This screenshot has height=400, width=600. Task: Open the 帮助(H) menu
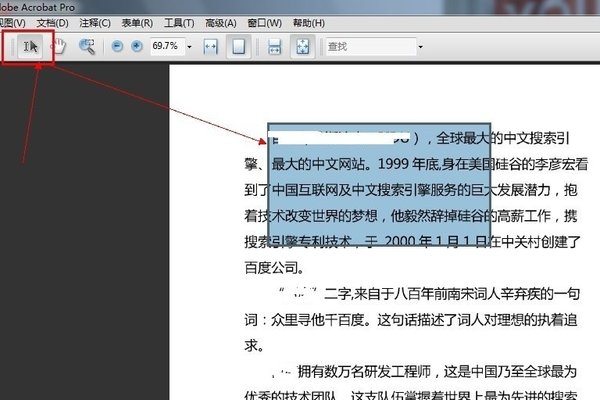pyautogui.click(x=309, y=23)
